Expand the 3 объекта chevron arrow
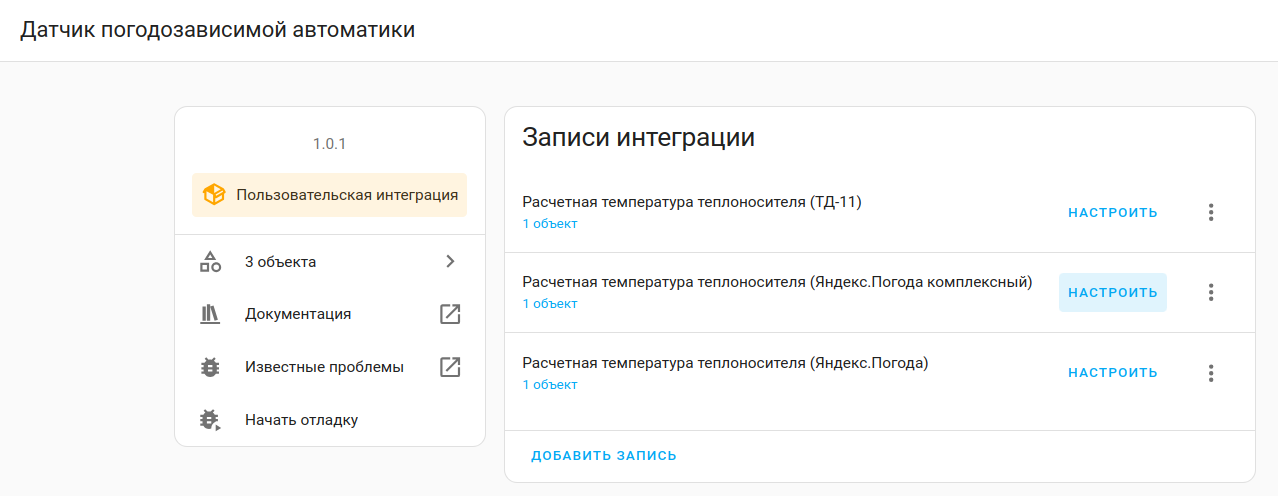Screen dimensions: 1278x496 (450, 262)
